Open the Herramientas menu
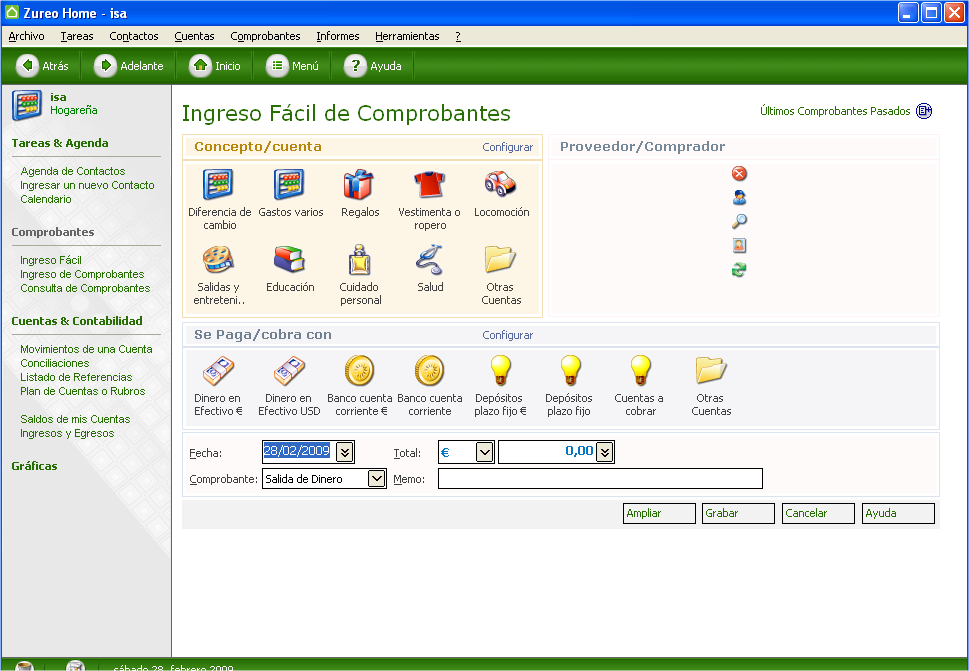Viewport: 969px width, 671px height. [407, 36]
